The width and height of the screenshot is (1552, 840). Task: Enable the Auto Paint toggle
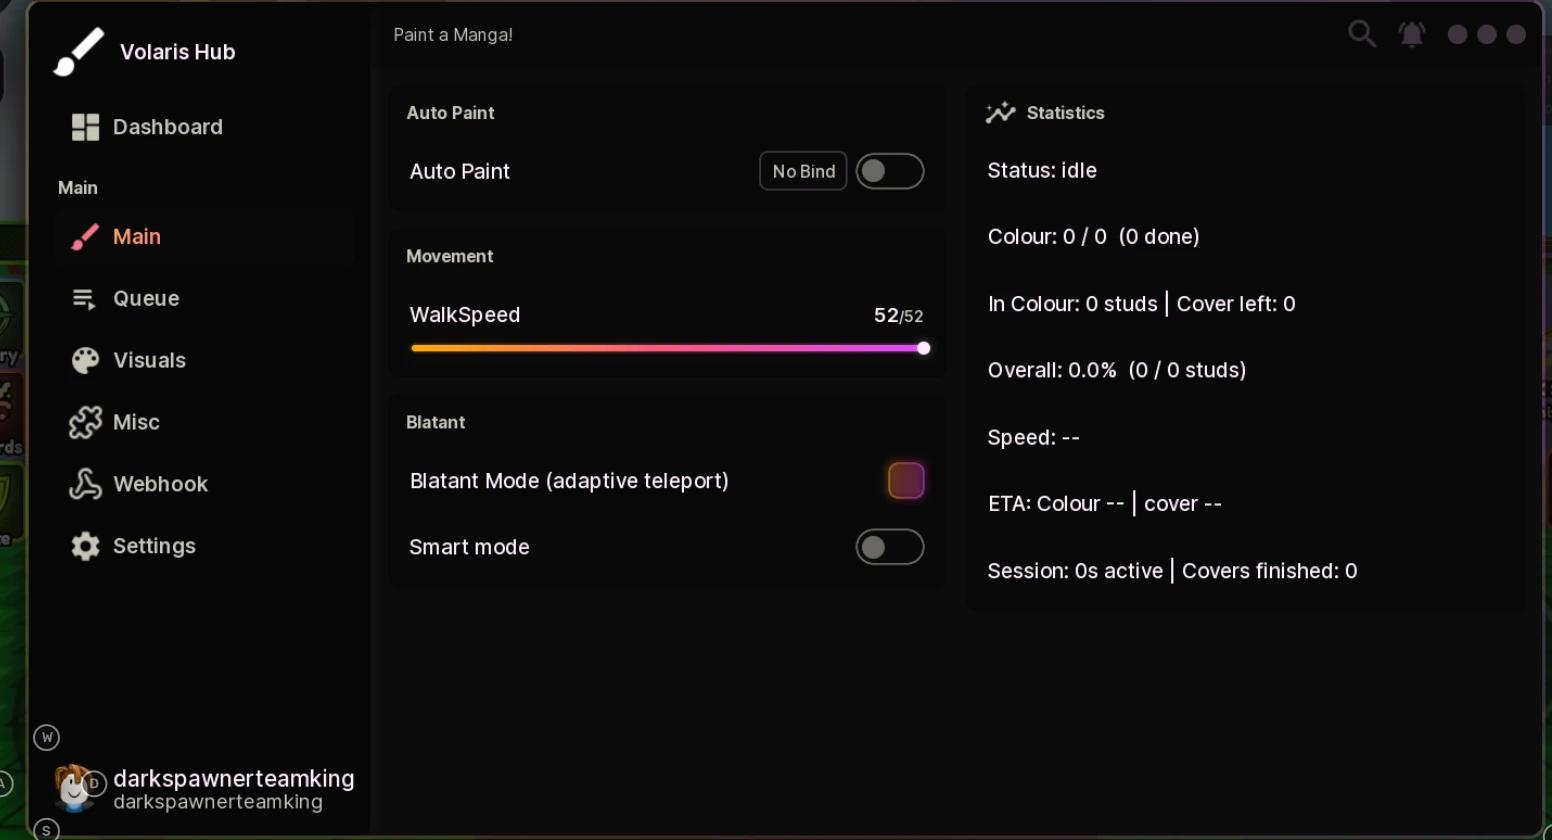pos(890,171)
